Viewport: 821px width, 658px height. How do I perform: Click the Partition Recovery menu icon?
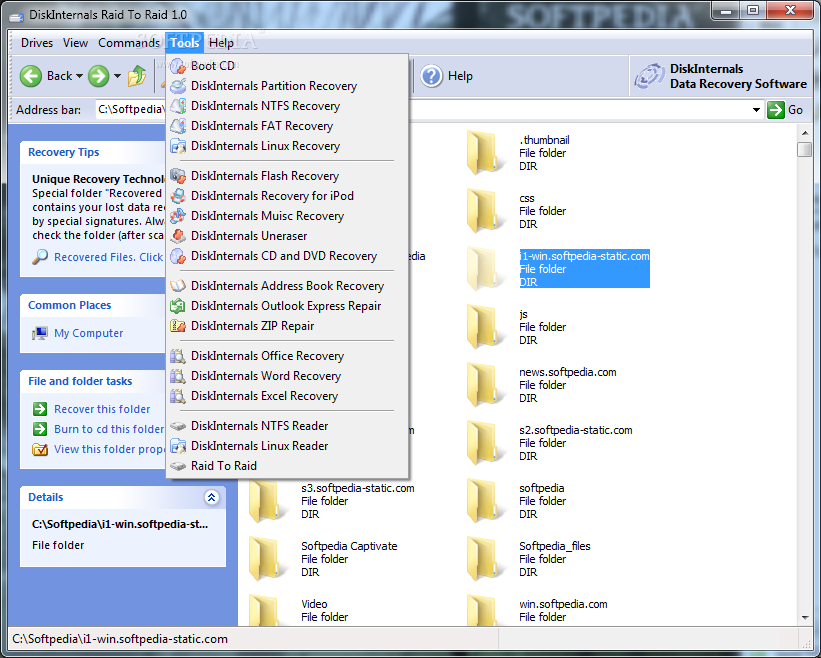pos(178,86)
